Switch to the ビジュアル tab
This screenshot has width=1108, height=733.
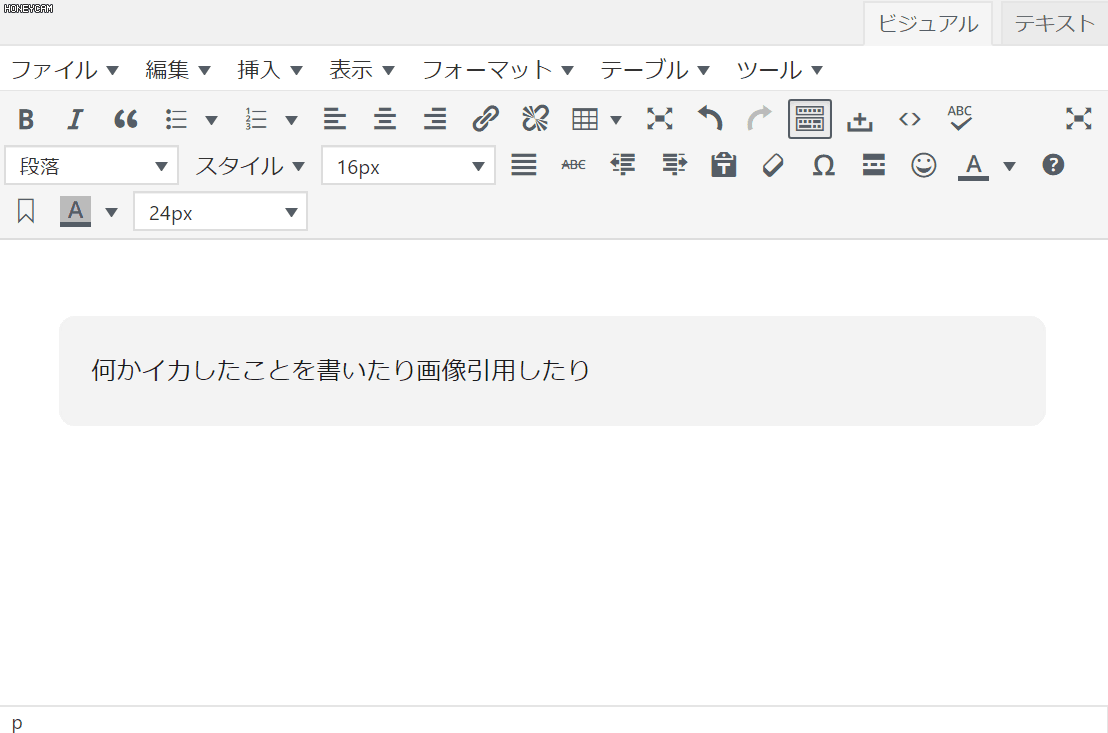point(928,23)
